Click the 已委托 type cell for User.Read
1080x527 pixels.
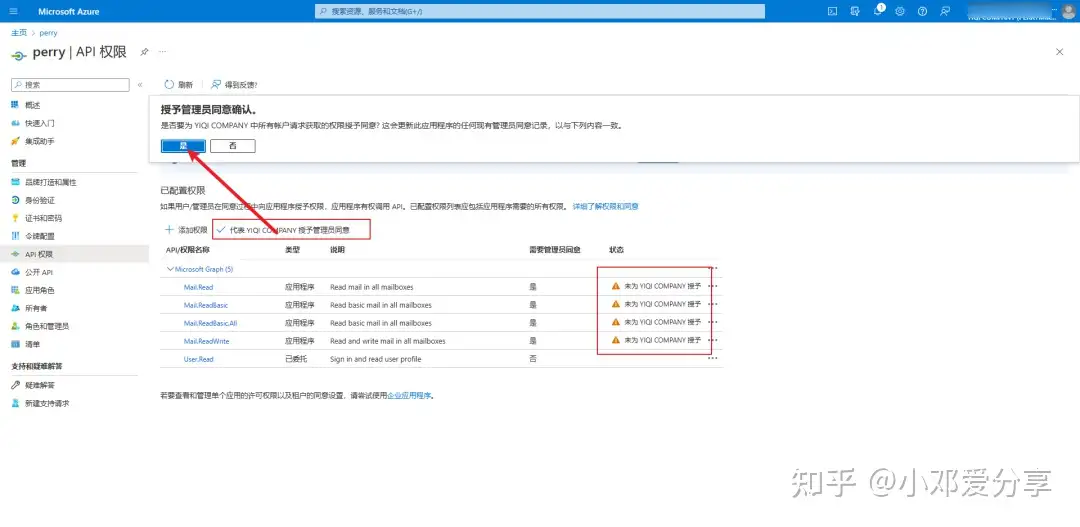pos(295,359)
